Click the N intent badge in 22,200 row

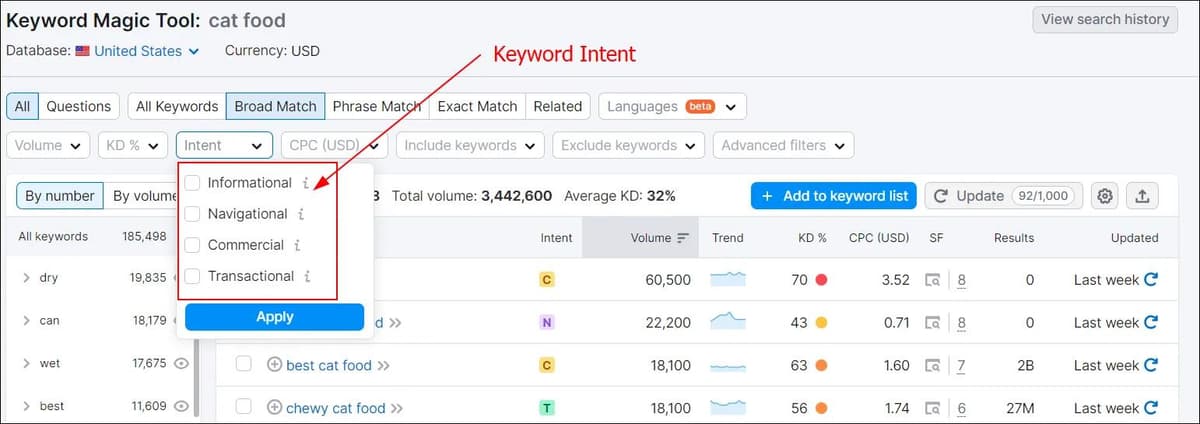546,322
